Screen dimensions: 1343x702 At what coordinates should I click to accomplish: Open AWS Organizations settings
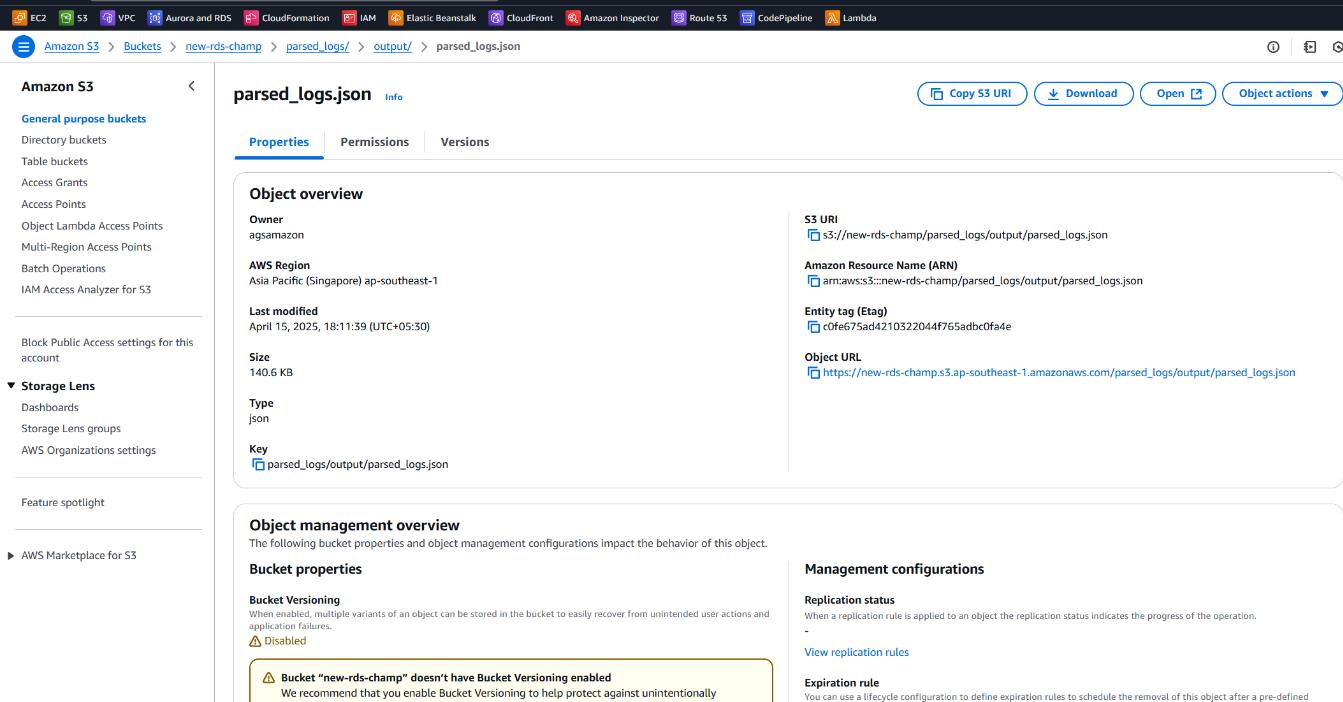pos(89,451)
